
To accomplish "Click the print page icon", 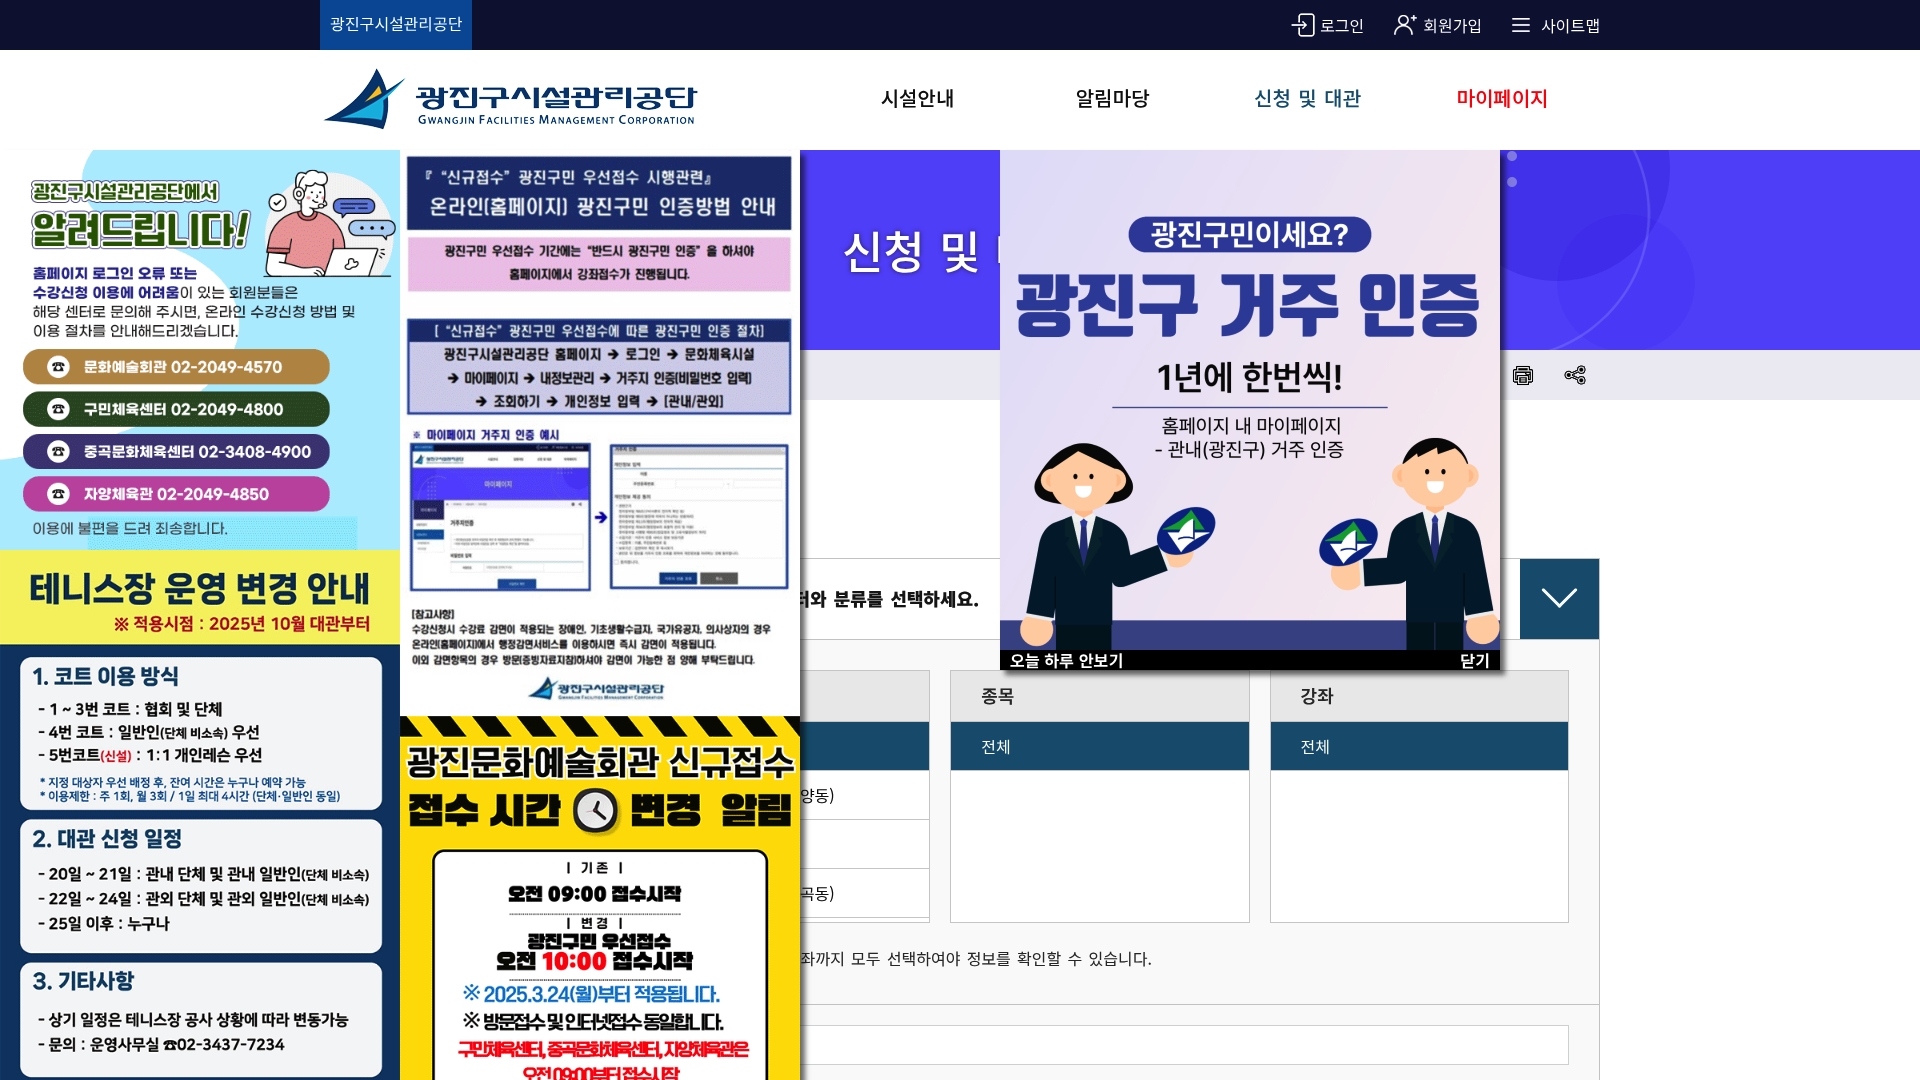I will [x=1523, y=375].
